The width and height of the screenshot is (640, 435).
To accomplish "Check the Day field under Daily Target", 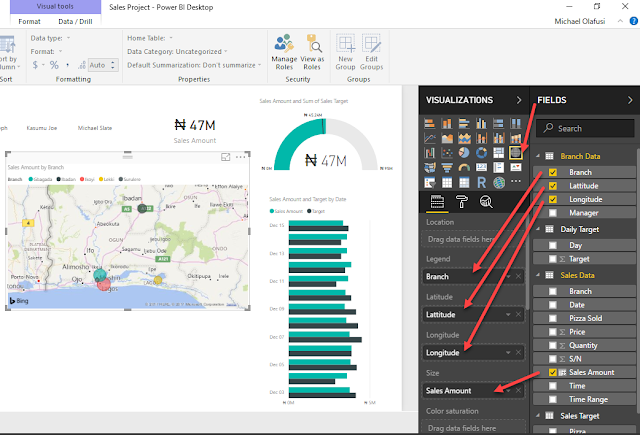I will (x=553, y=245).
